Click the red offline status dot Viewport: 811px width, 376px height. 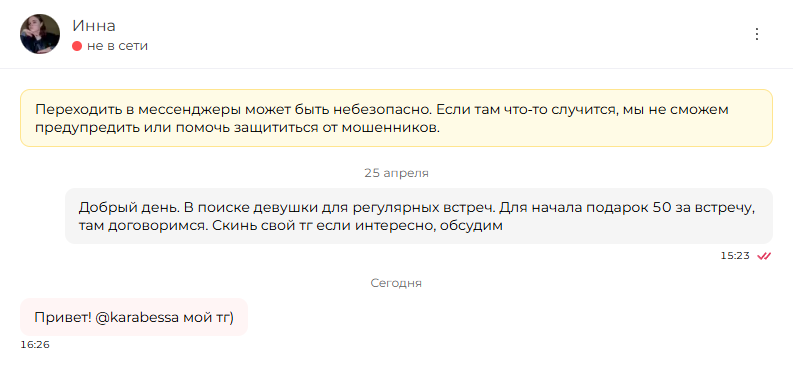coord(77,46)
